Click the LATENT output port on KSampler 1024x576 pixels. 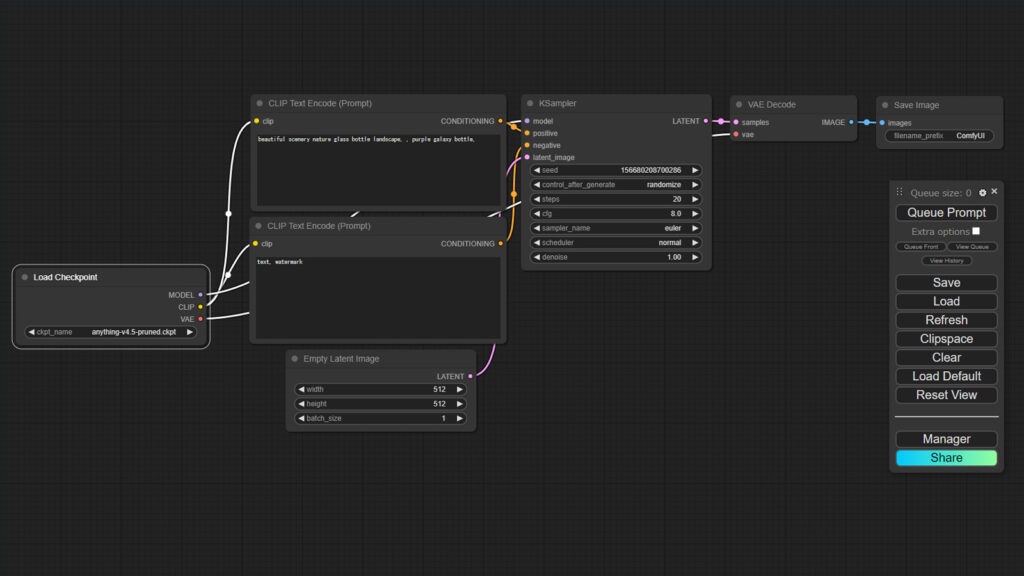pos(706,122)
